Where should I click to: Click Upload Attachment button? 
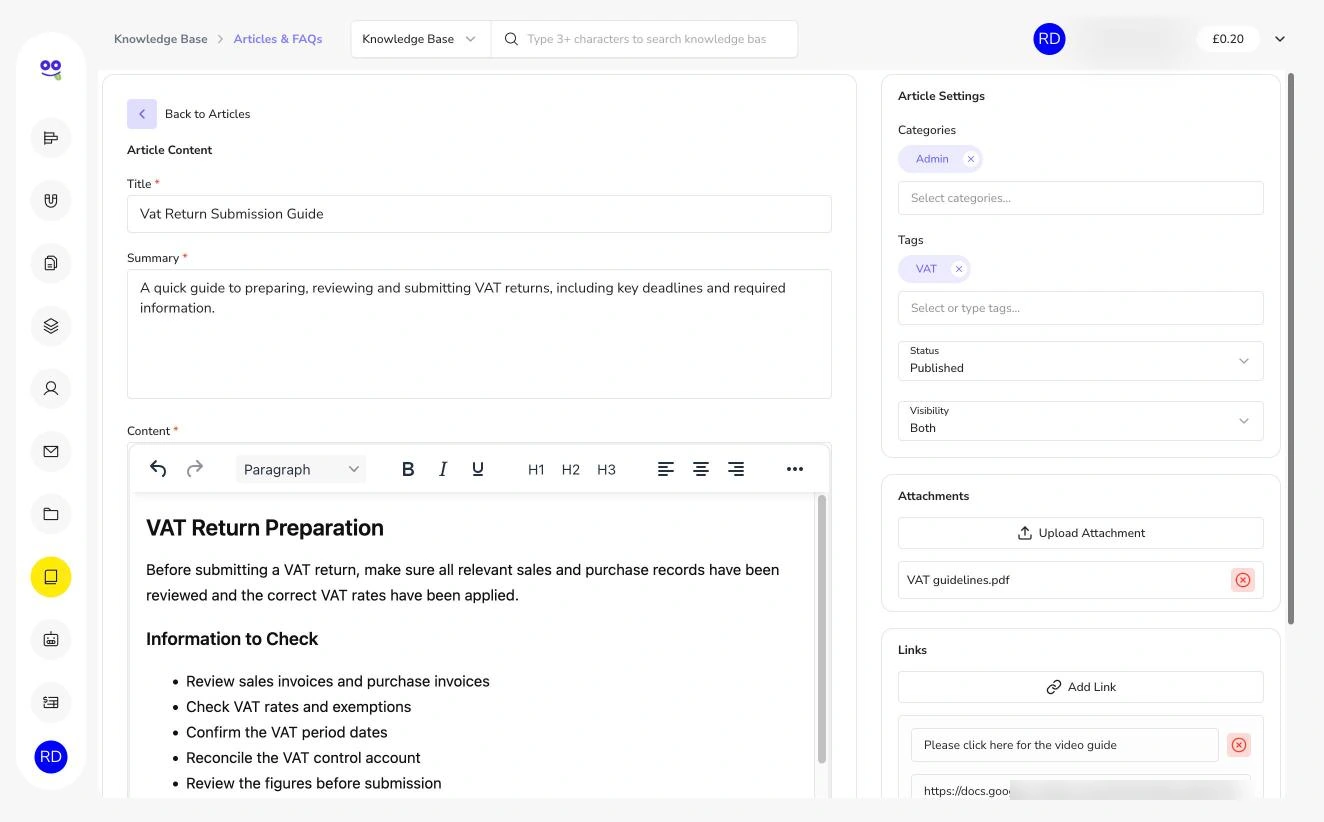1081,533
